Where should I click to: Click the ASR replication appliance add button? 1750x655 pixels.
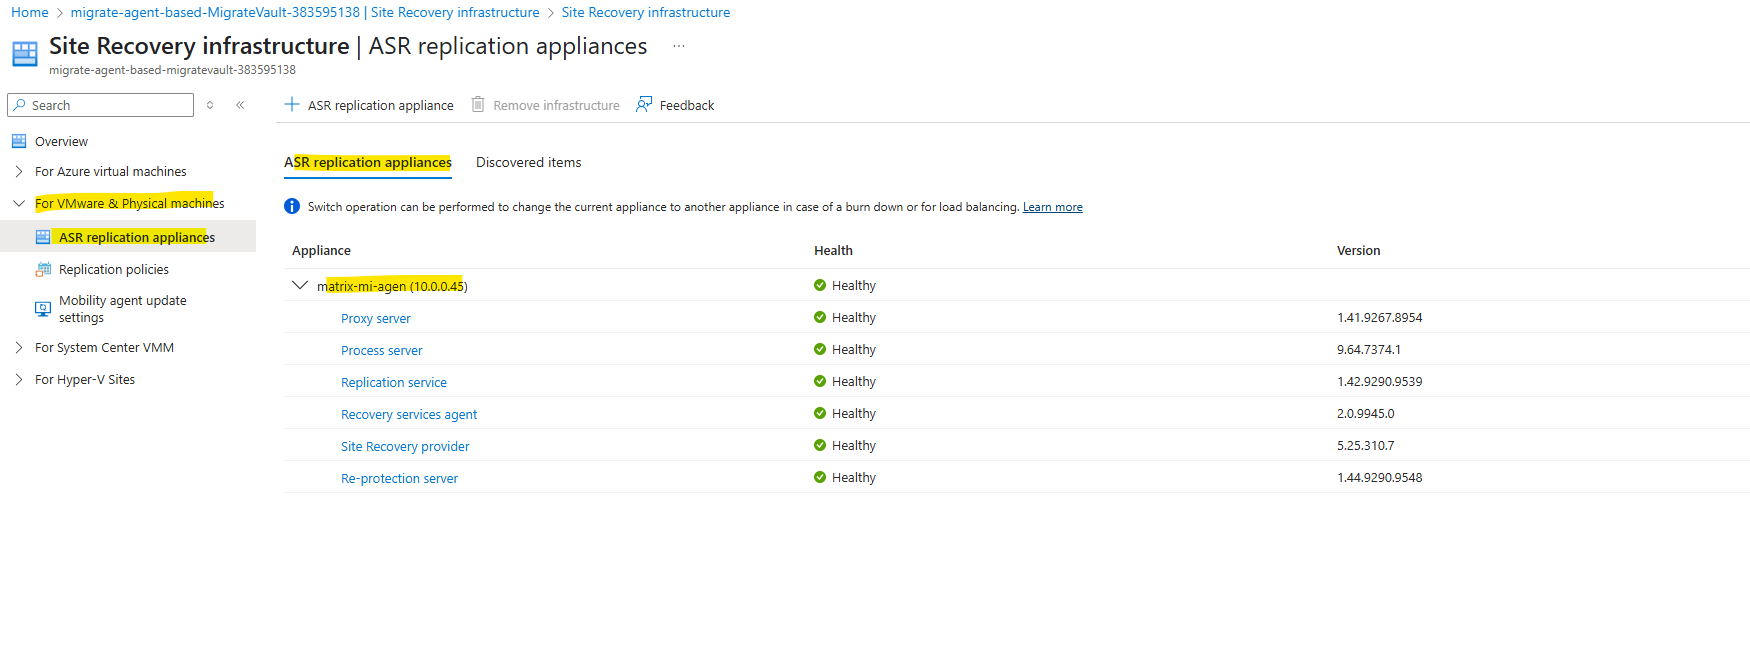coord(369,105)
